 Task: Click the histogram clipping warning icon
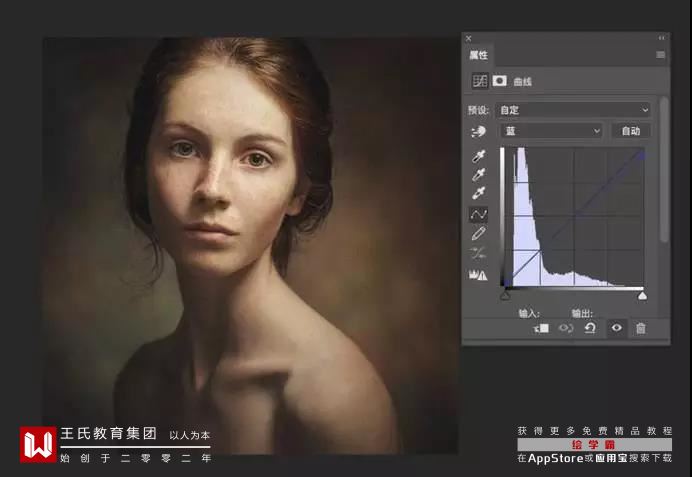click(x=478, y=275)
